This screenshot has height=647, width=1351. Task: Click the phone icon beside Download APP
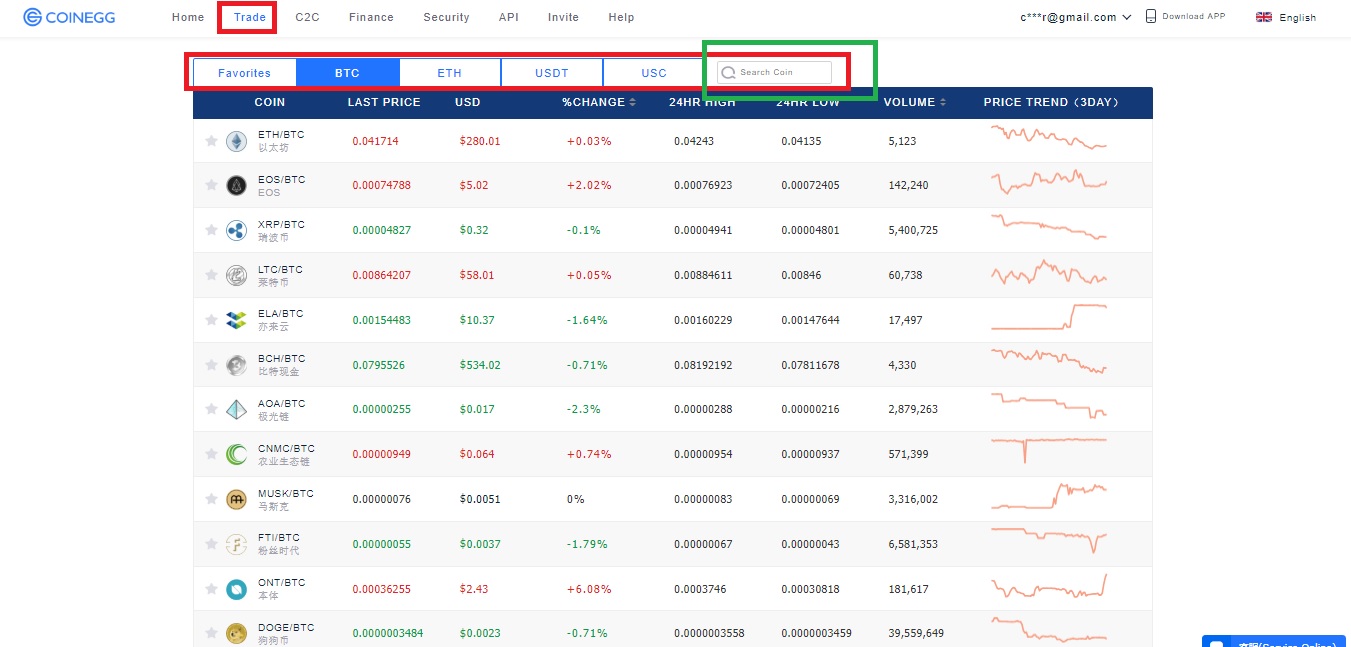tap(1151, 16)
